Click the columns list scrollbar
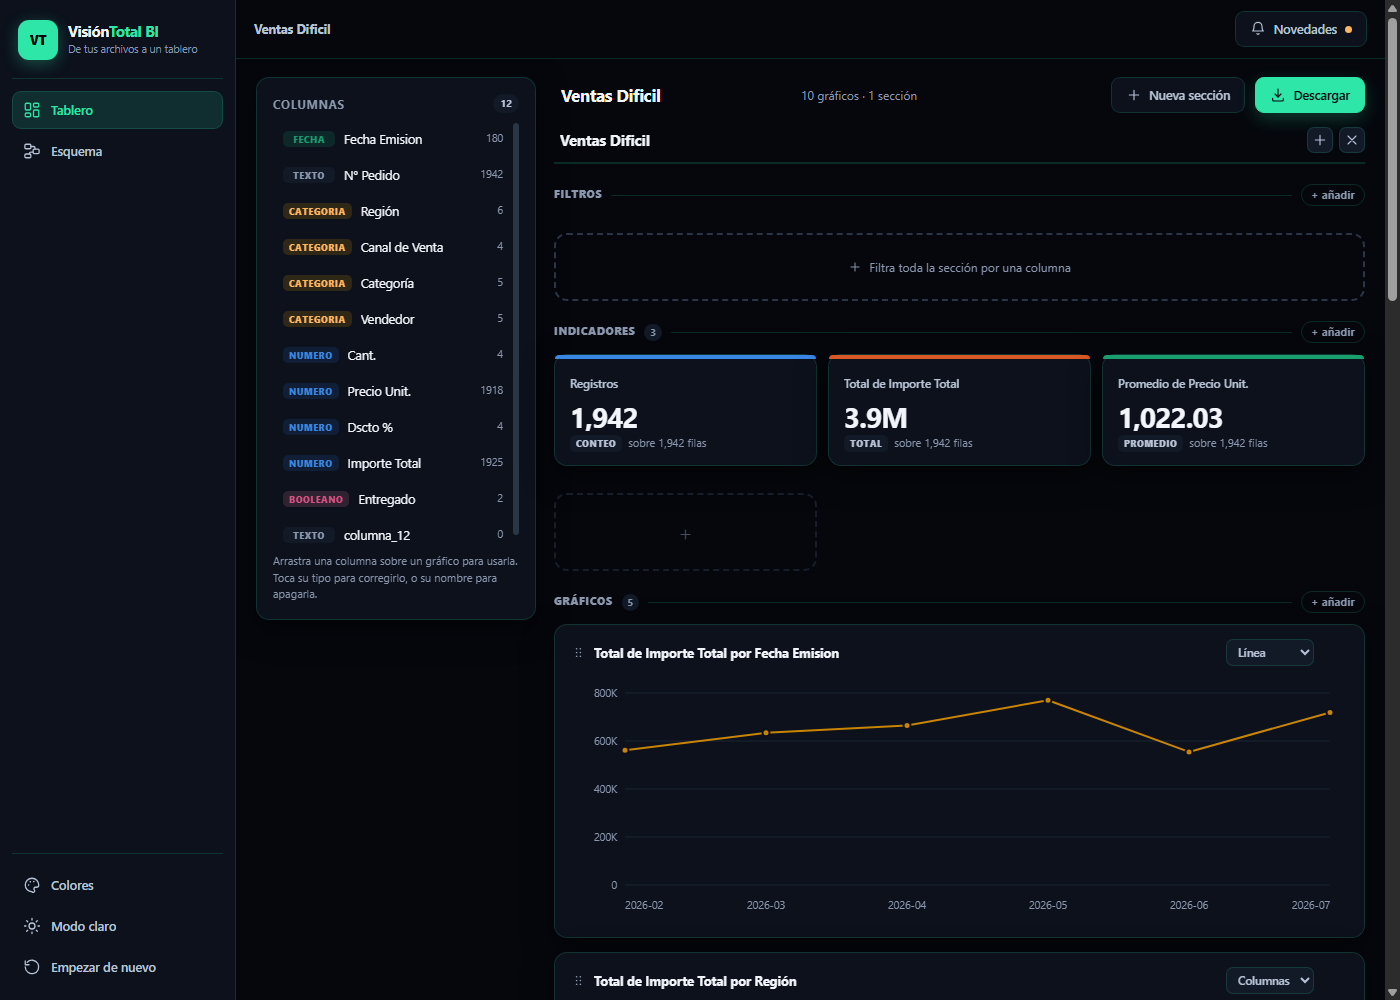 coord(516,328)
